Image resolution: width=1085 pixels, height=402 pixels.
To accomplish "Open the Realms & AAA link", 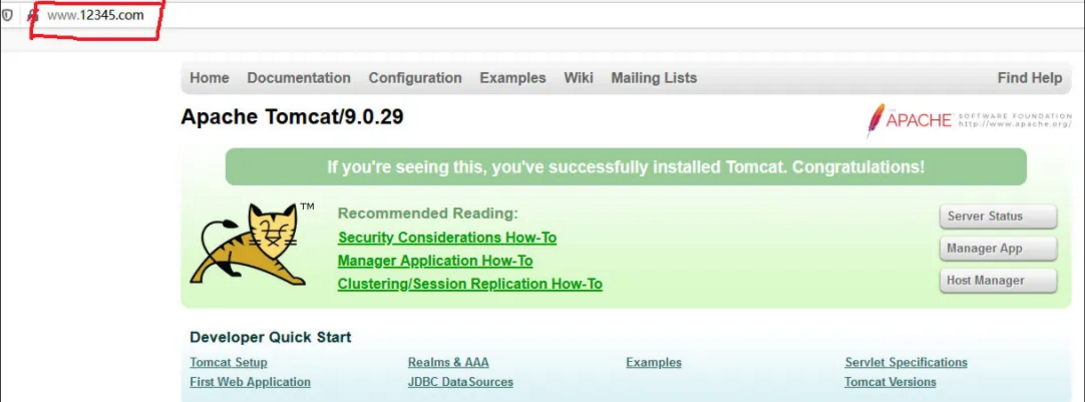I will [448, 363].
